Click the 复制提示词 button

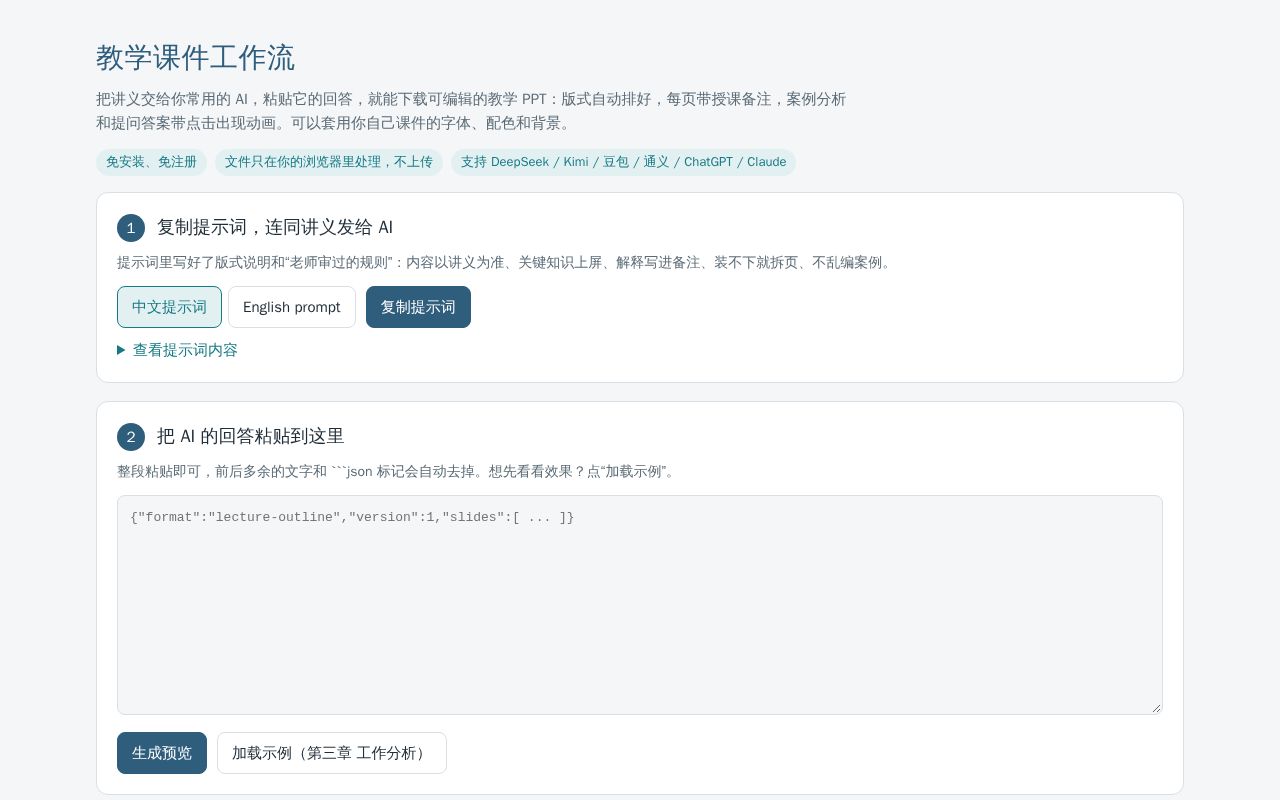tap(418, 307)
